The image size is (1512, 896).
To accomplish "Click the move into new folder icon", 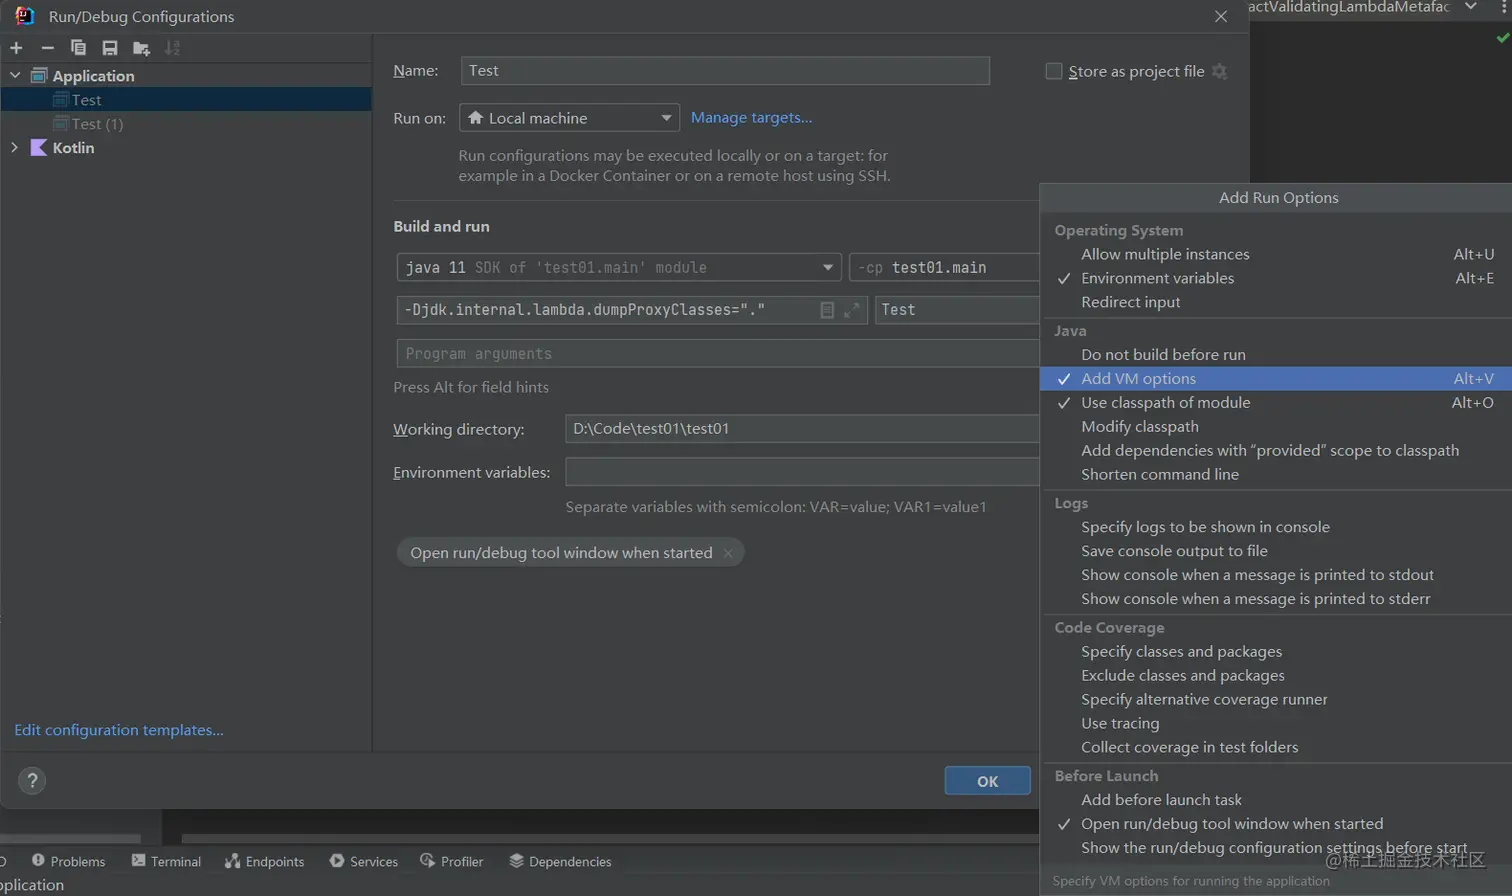I will (141, 48).
